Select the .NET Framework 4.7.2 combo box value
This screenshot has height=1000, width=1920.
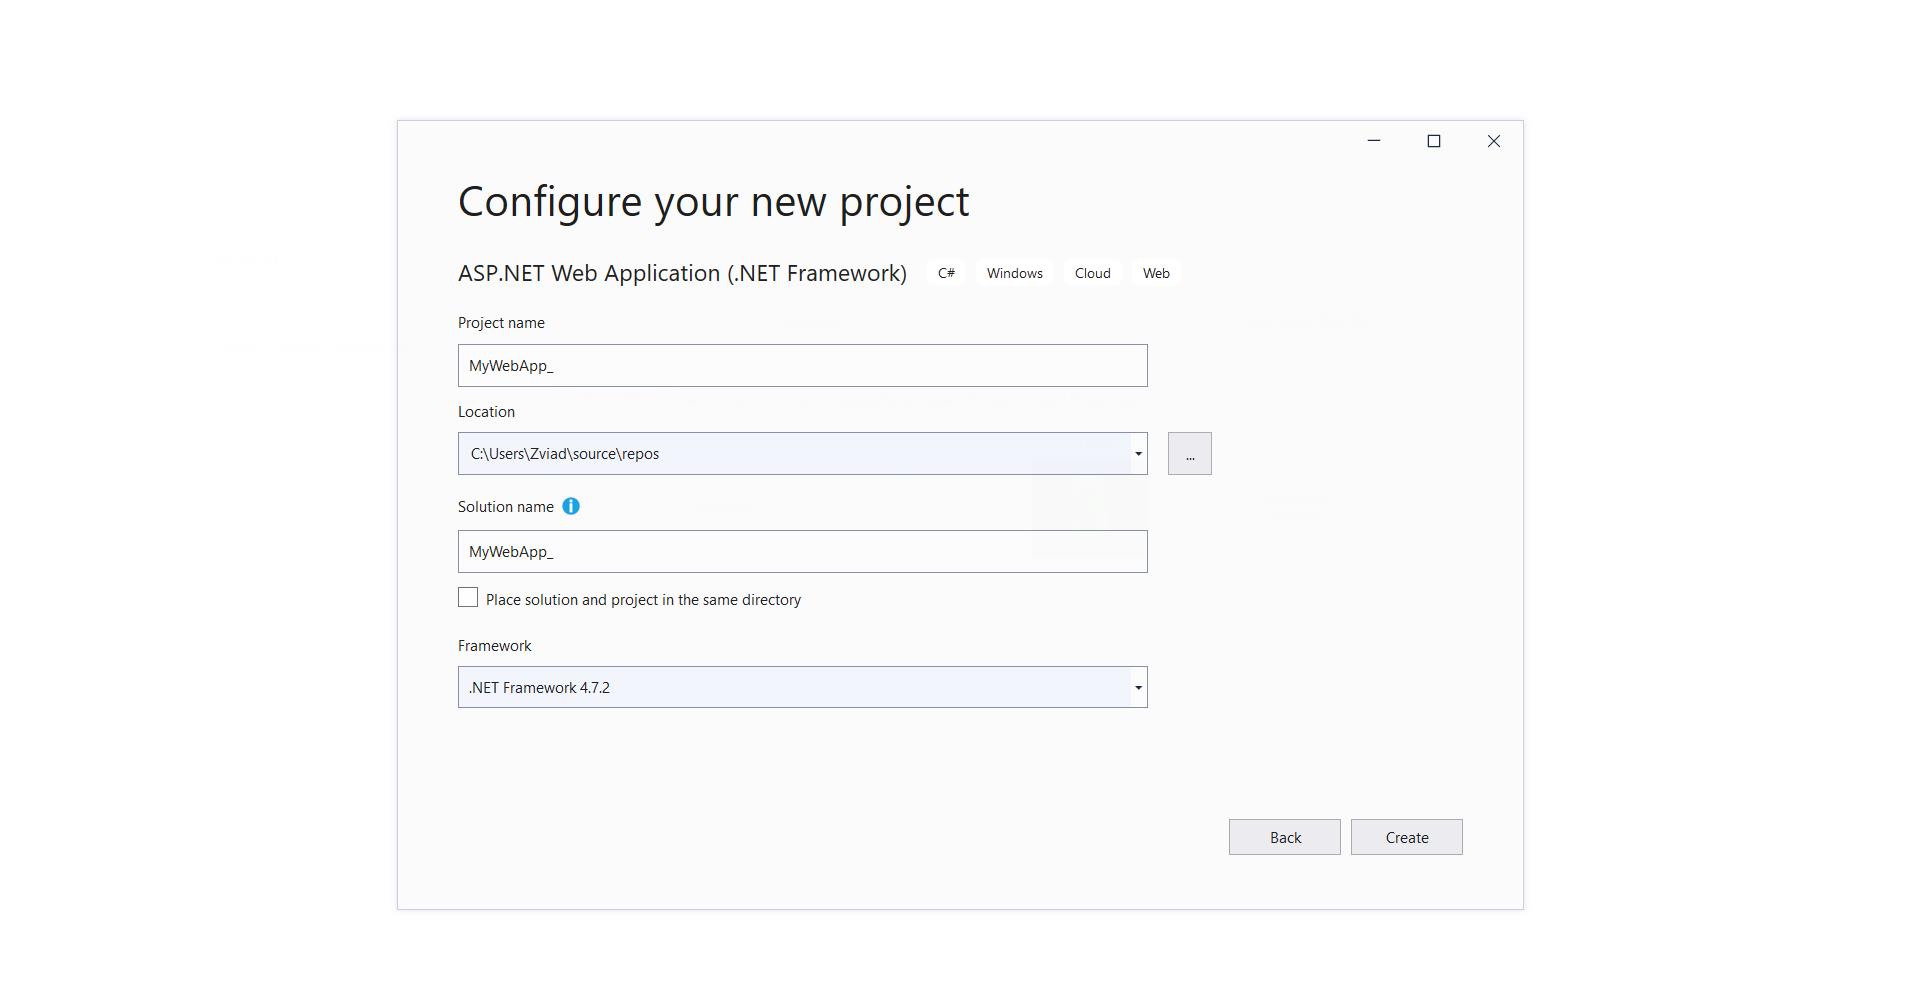click(795, 688)
